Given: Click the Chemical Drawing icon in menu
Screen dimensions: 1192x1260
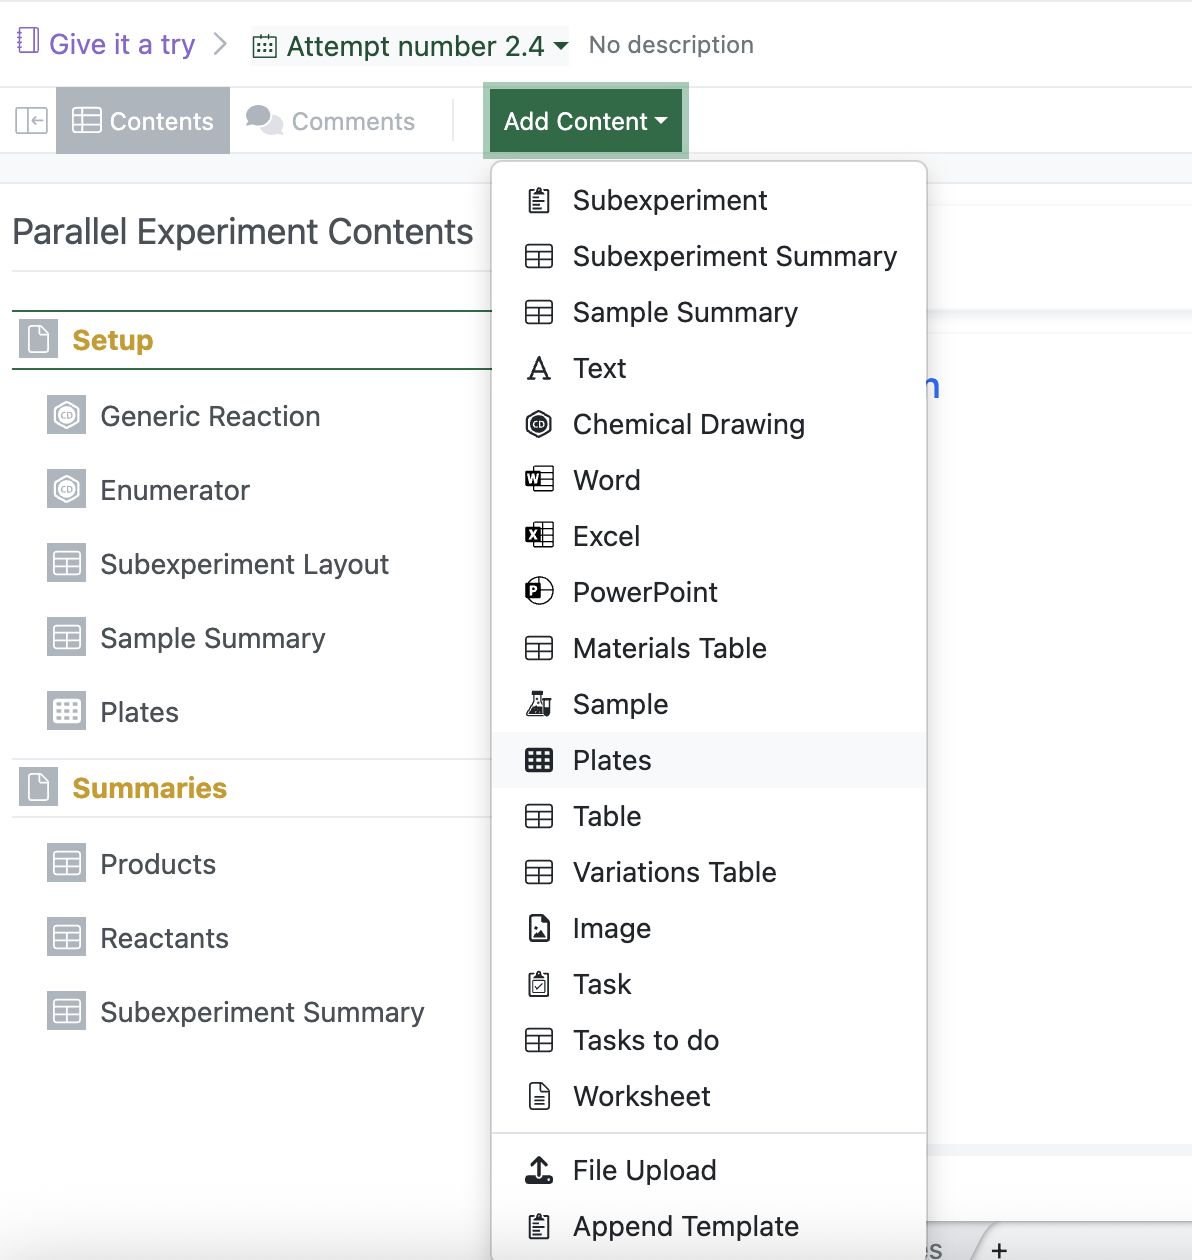Looking at the screenshot, I should coord(539,424).
